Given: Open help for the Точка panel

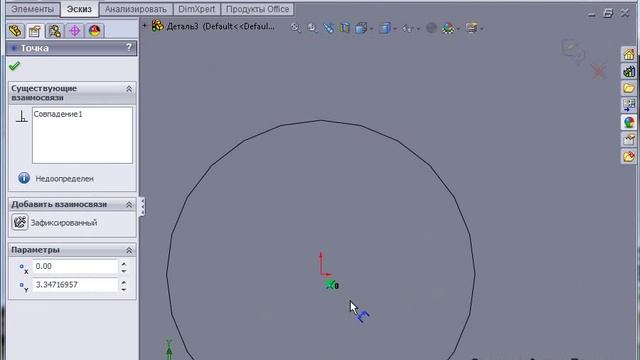Looking at the screenshot, I should 129,48.
